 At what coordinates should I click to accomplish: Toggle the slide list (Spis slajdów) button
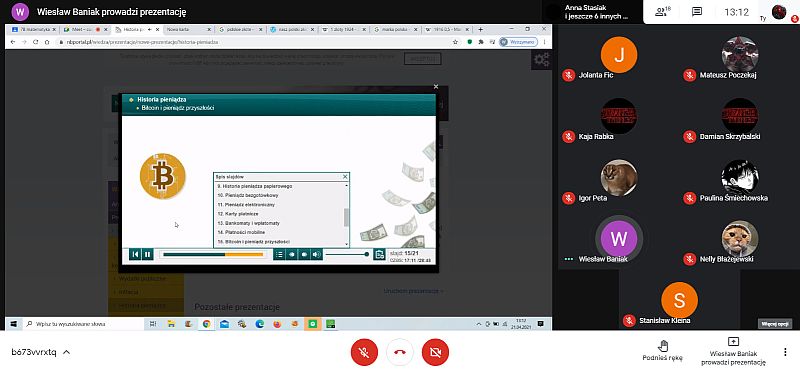tap(279, 254)
